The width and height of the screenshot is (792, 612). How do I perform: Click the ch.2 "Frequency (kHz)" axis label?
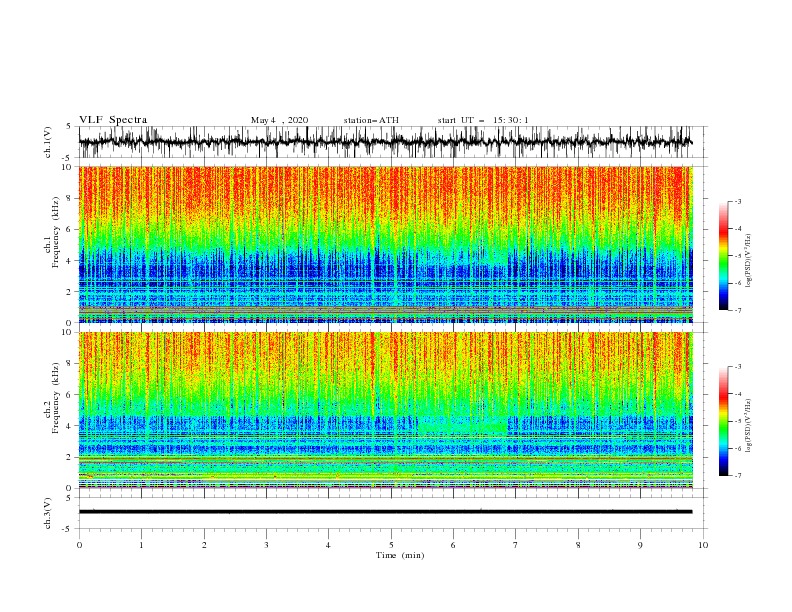(56, 398)
